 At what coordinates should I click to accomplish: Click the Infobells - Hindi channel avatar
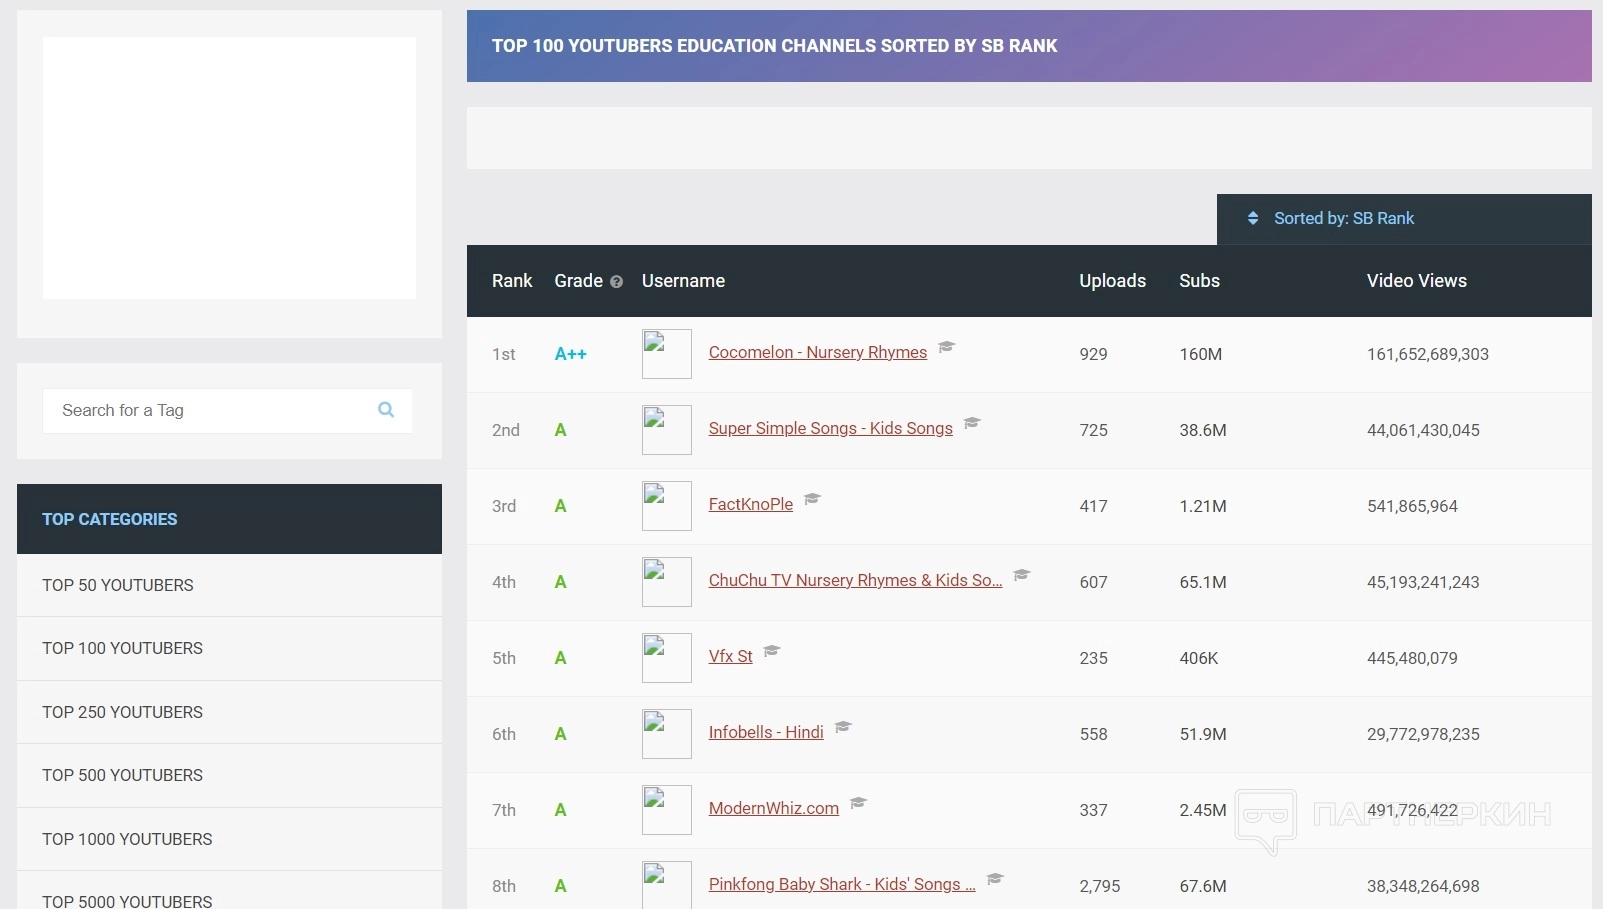click(x=666, y=734)
